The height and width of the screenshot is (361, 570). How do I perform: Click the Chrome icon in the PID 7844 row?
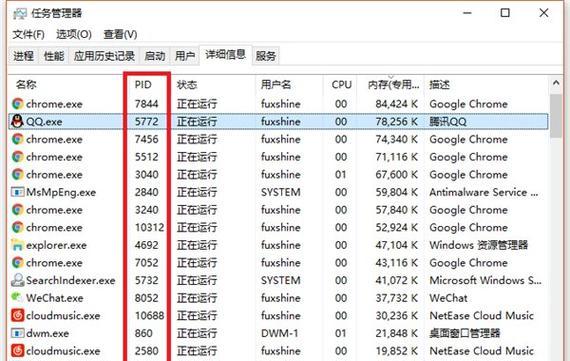pyautogui.click(x=17, y=104)
